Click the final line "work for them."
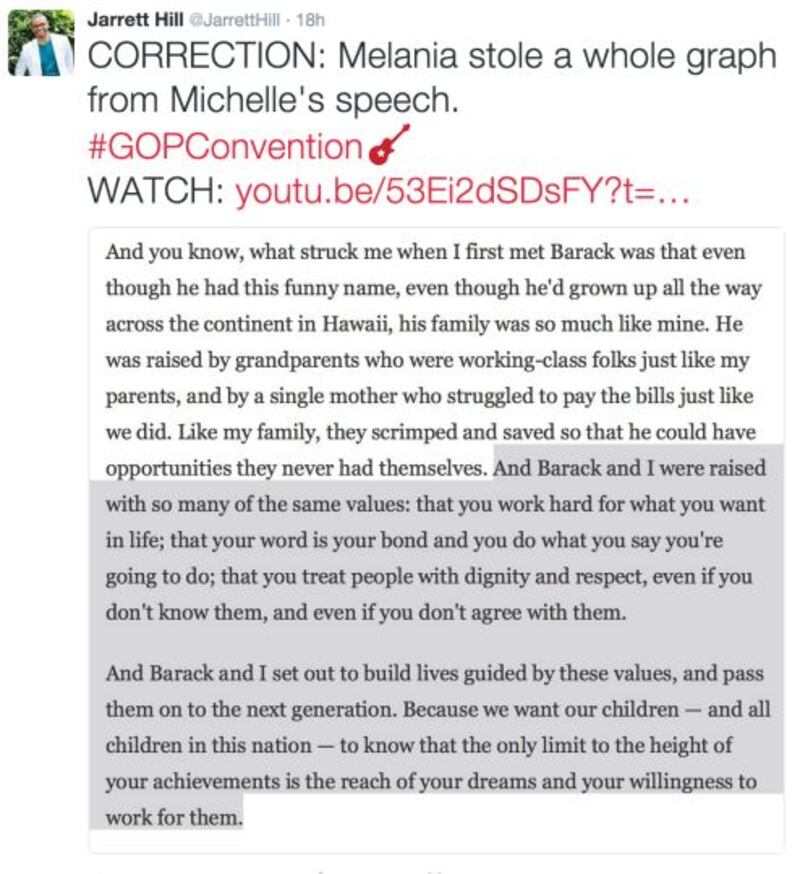Image resolution: width=800 pixels, height=874 pixels. click(174, 817)
